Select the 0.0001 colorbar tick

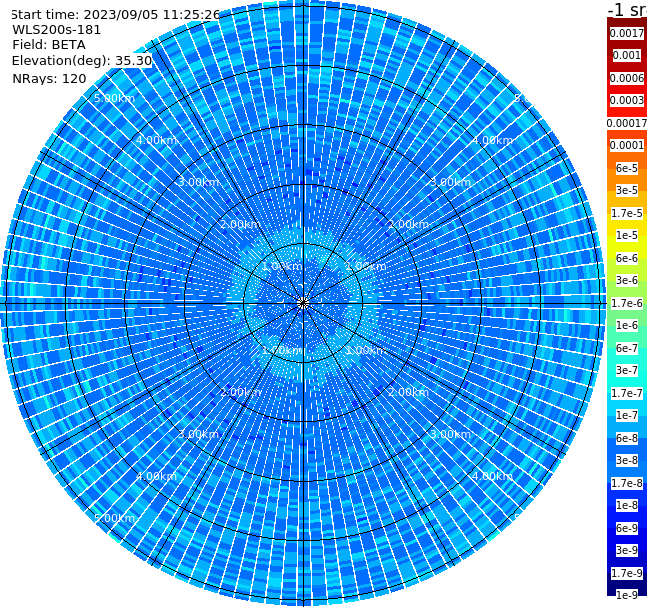coord(627,145)
